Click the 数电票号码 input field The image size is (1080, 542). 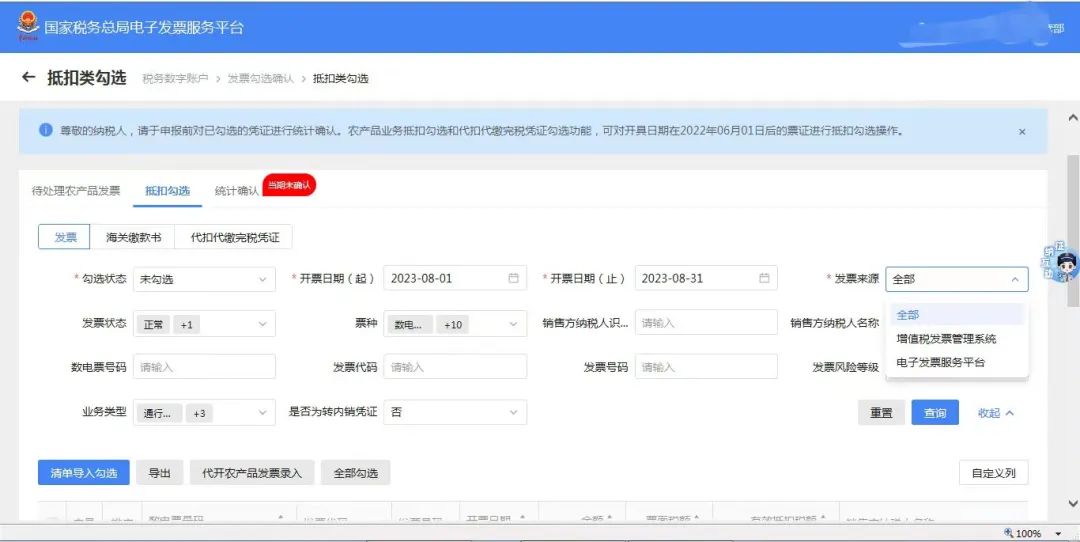[x=204, y=367]
